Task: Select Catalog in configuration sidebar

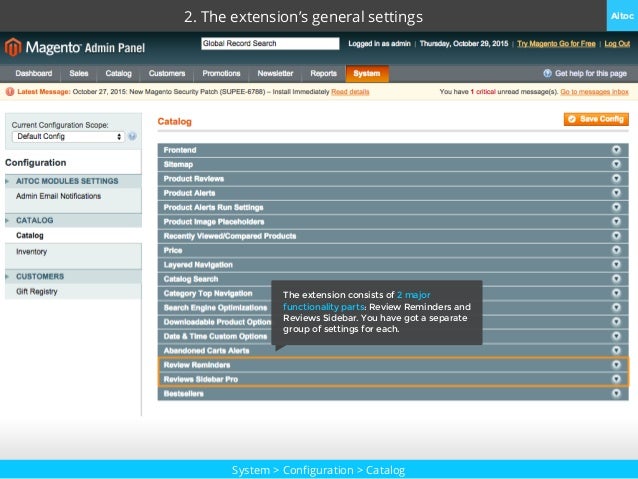Action: click(x=30, y=235)
